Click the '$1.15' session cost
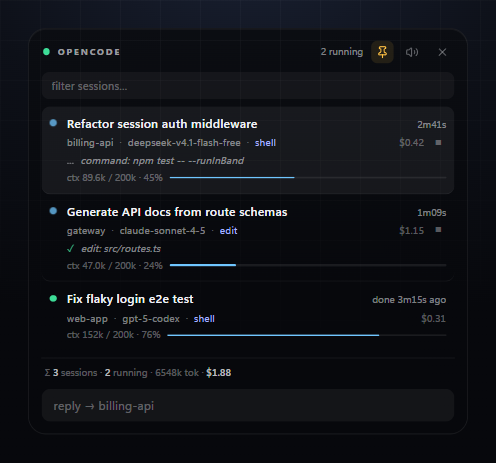The height and width of the screenshot is (463, 496). pos(412,230)
